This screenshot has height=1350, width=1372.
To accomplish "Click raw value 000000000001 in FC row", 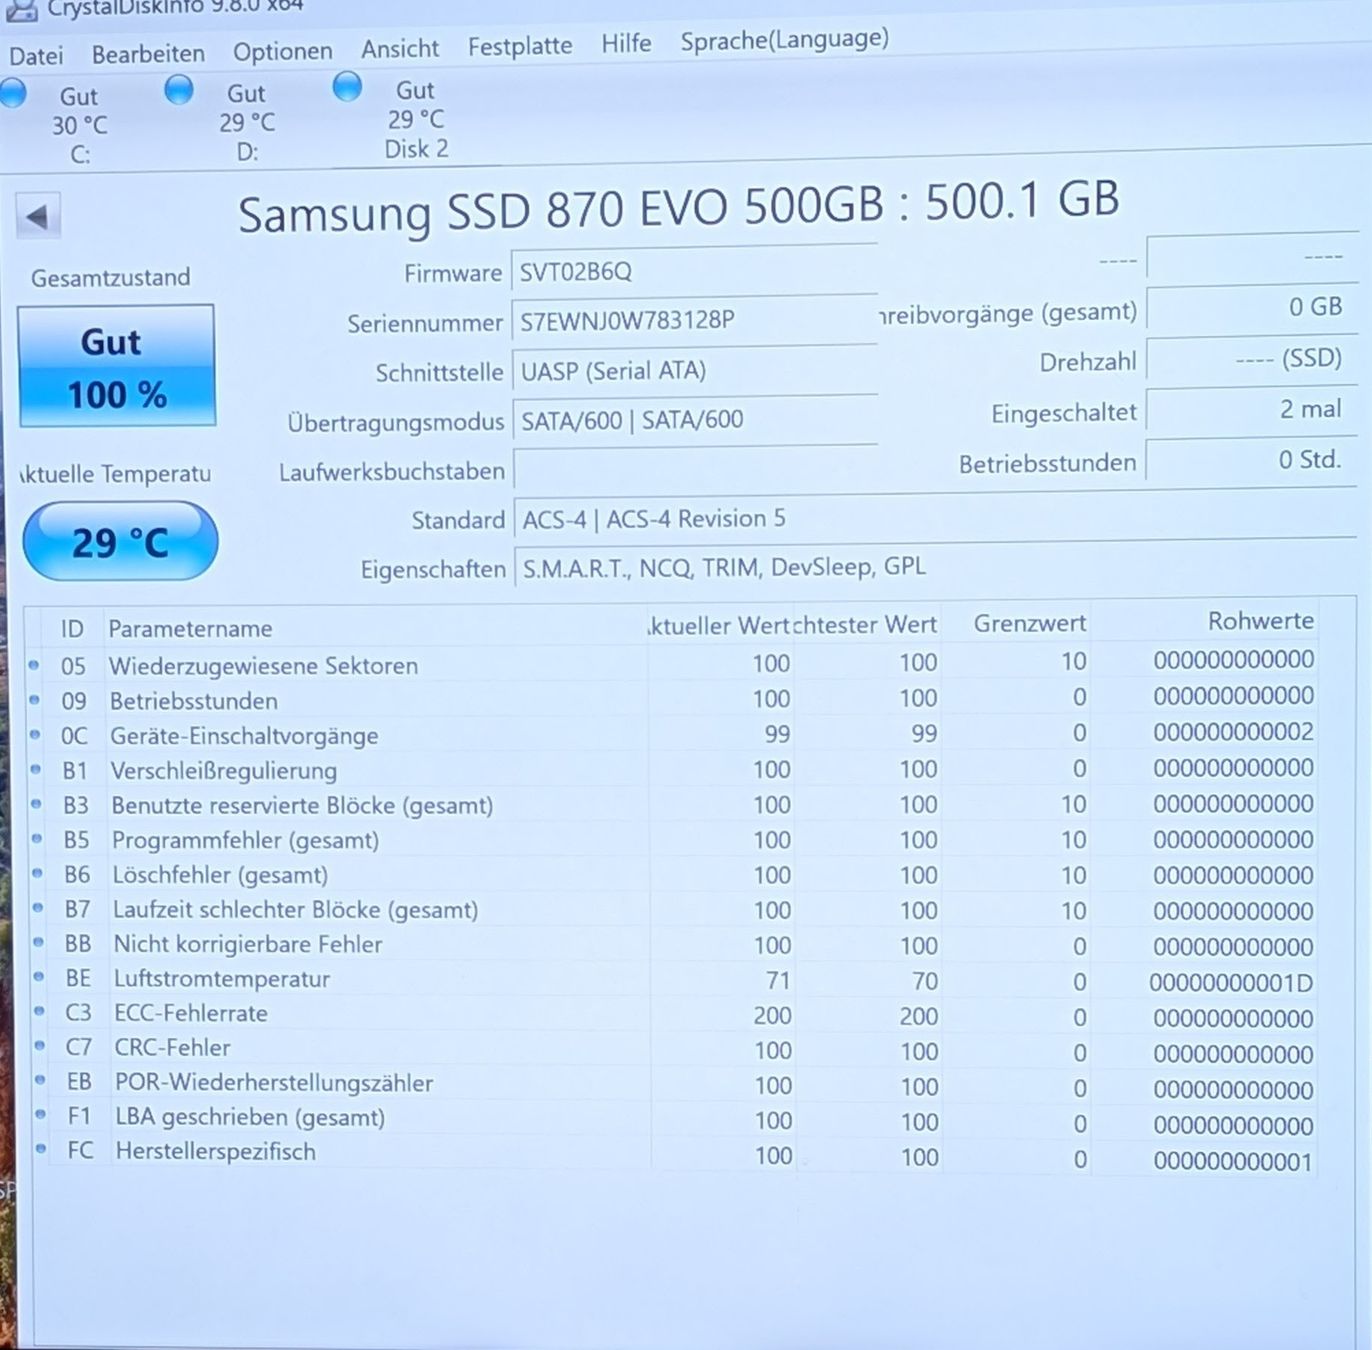I will click(x=1232, y=1161).
